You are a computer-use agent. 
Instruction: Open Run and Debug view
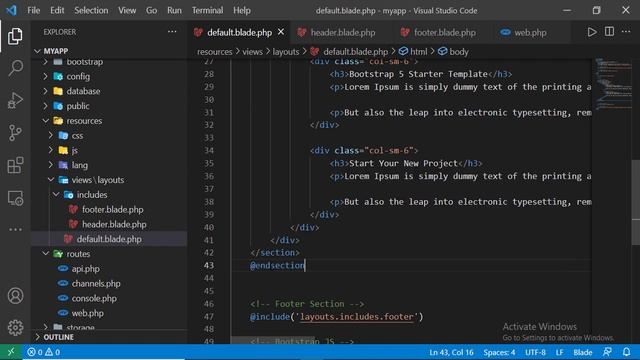coord(15,100)
